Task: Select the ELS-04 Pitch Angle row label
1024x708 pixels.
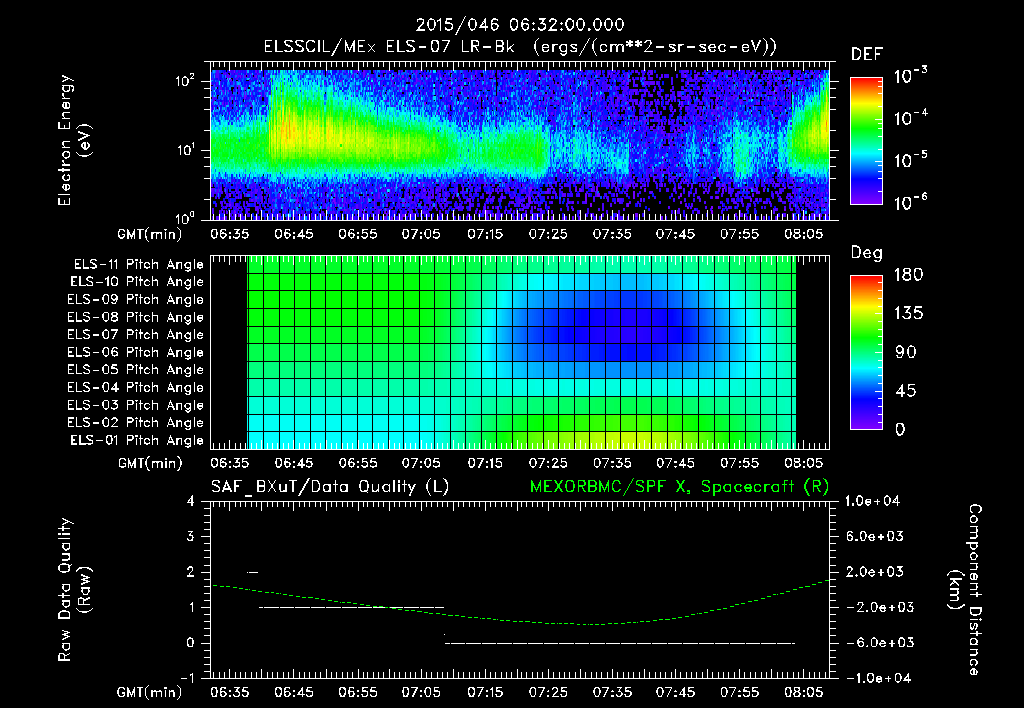Action: click(136, 388)
